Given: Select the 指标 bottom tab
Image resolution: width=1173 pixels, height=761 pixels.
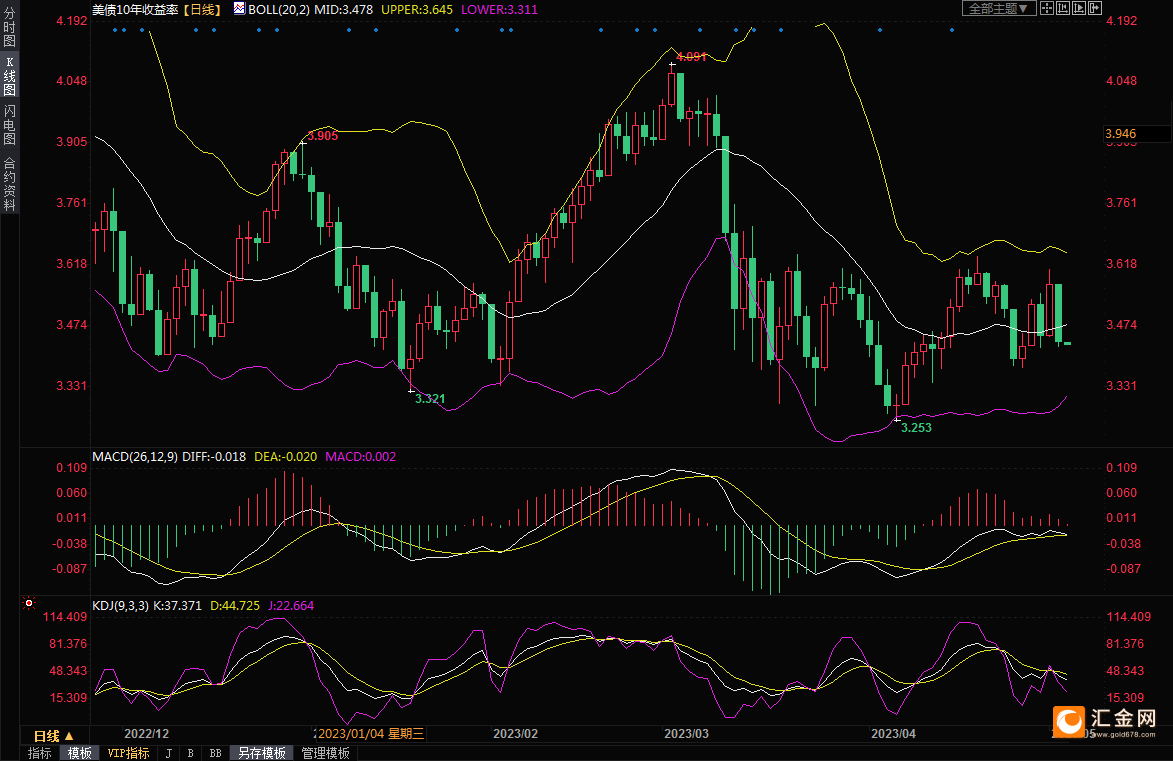Looking at the screenshot, I should [39, 753].
